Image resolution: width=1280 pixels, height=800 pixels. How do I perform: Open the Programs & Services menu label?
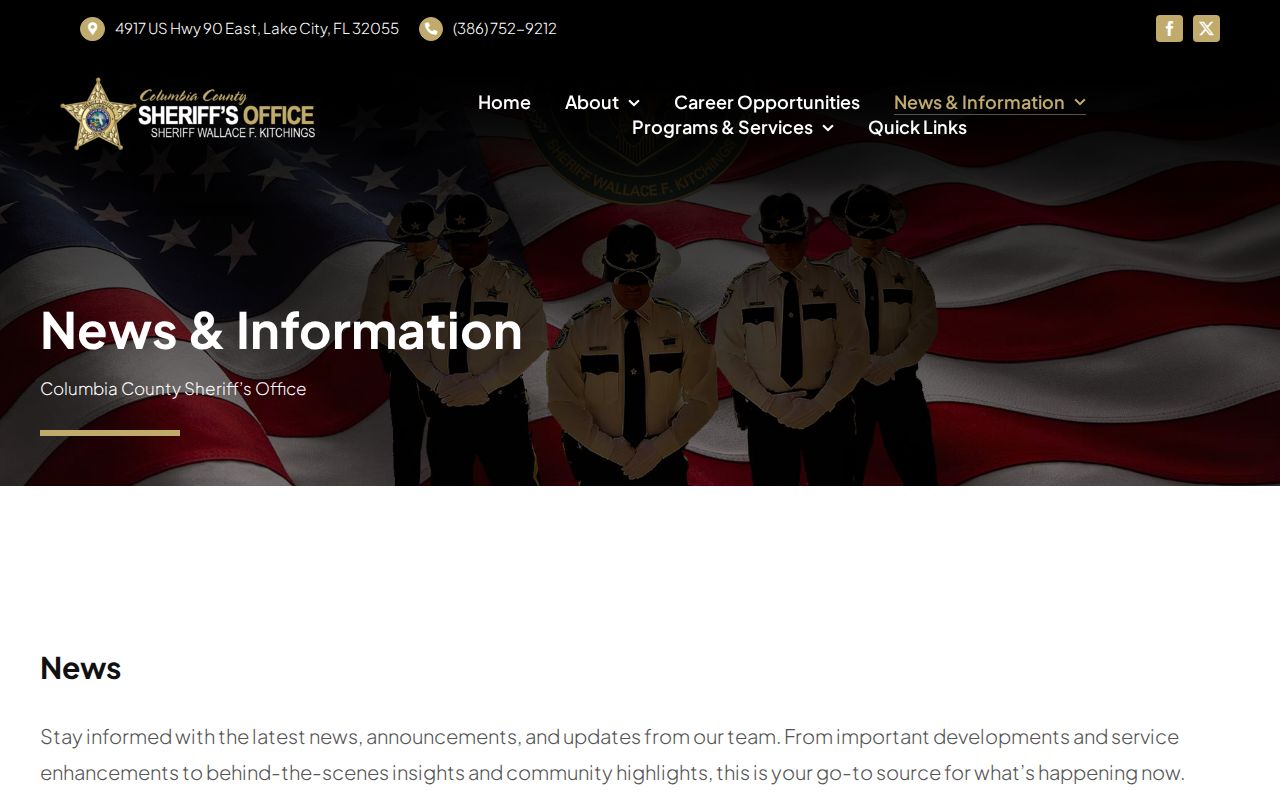(722, 127)
